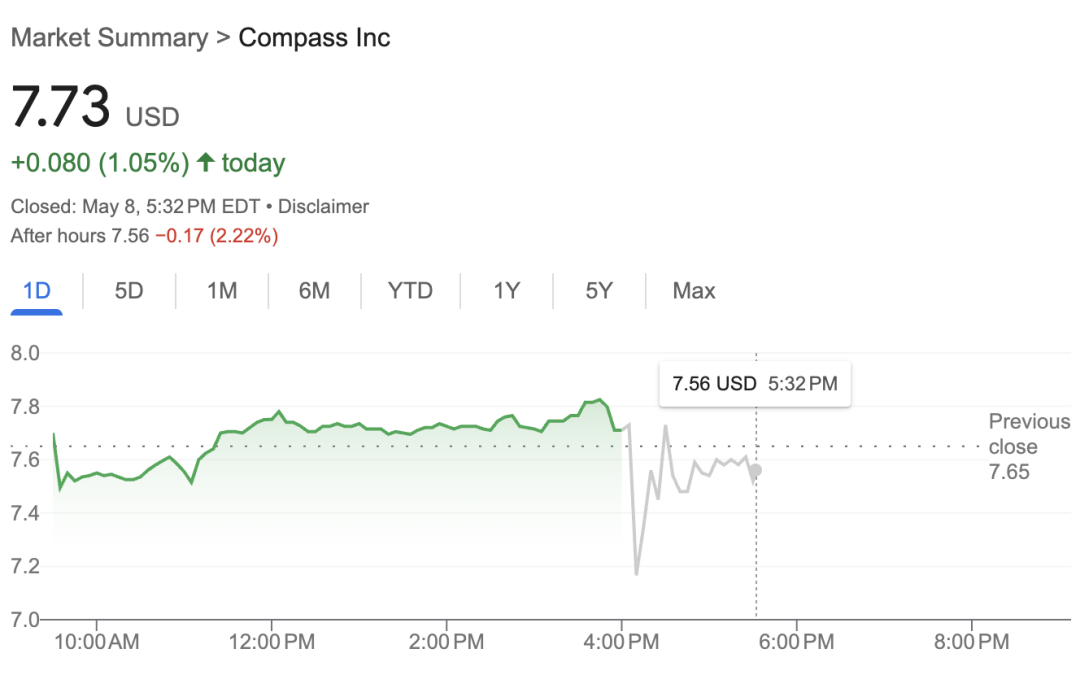Show the 5Y price chart

click(599, 291)
